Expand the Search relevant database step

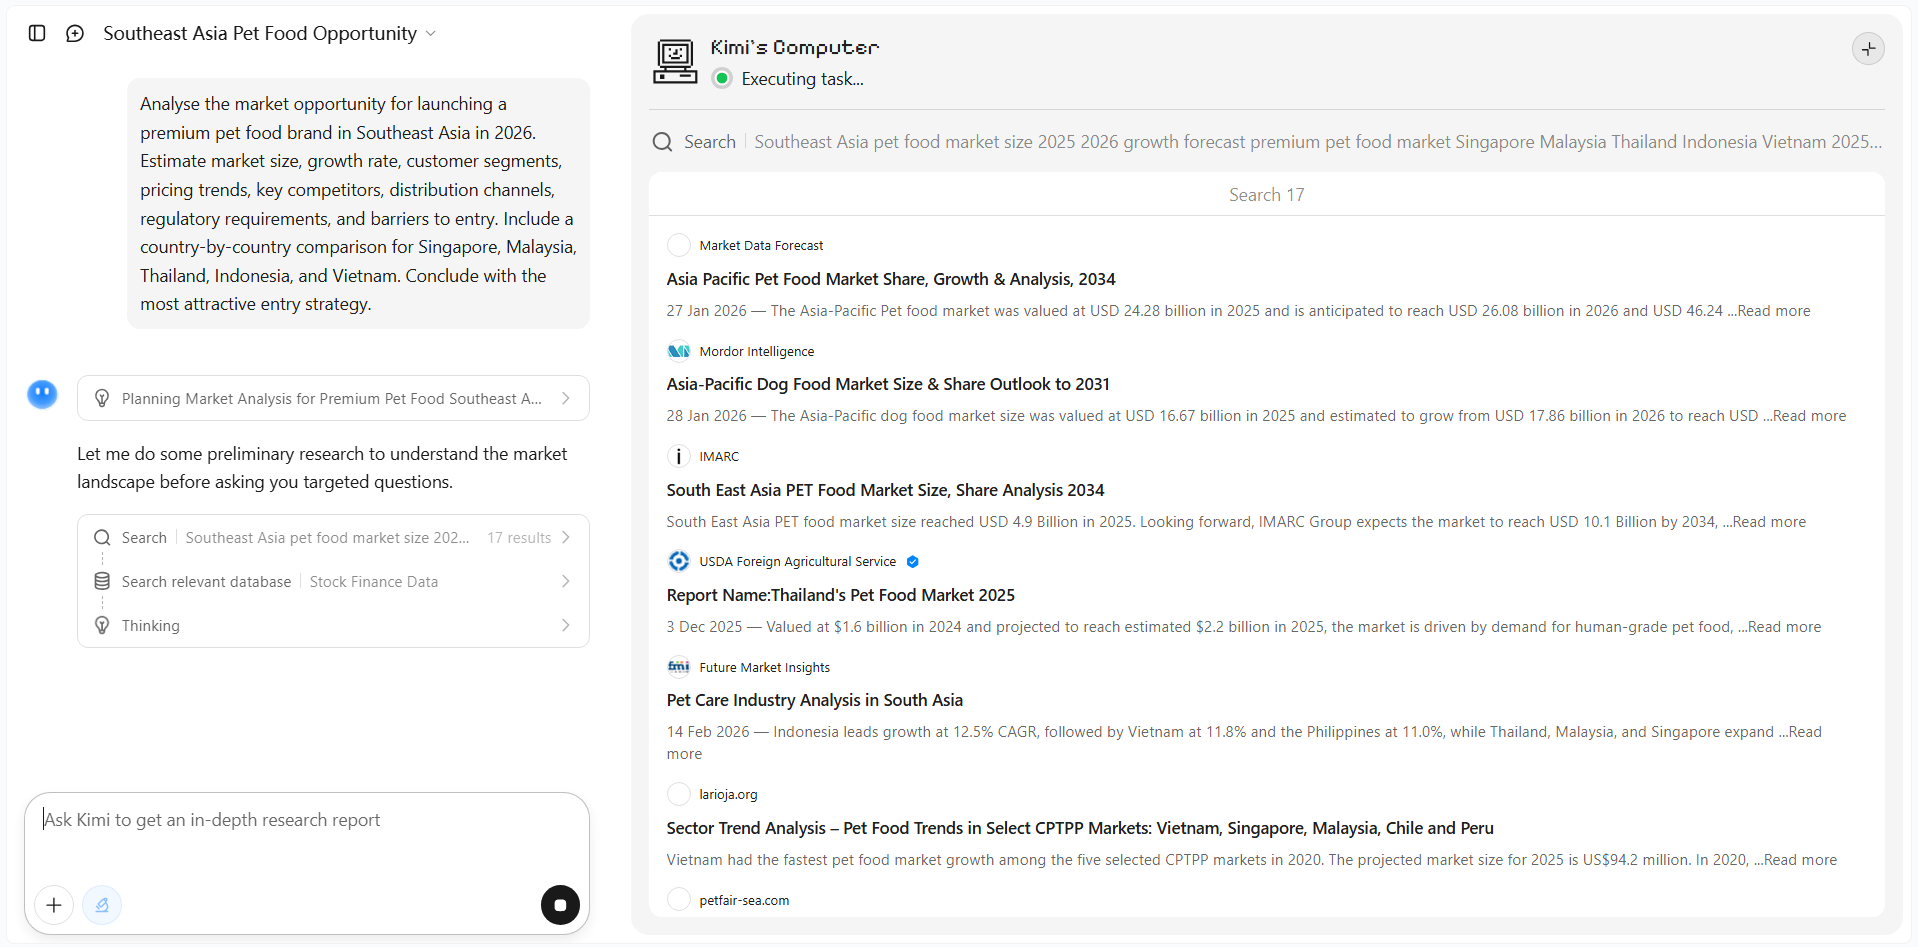click(333, 581)
